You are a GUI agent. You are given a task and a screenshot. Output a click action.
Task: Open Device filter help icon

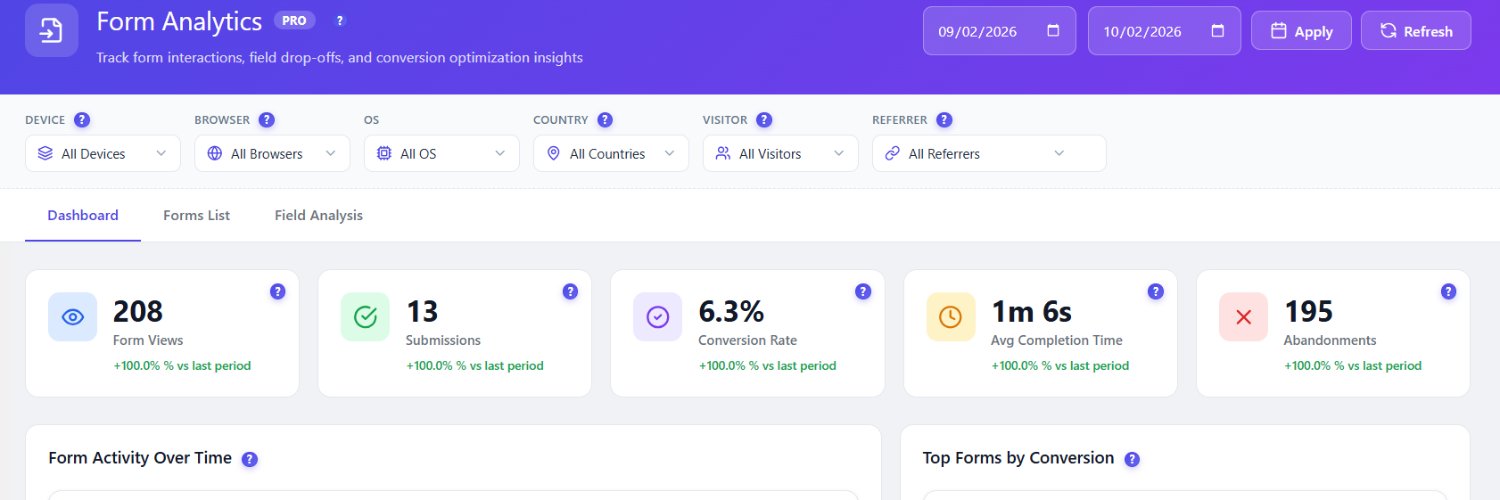click(82, 120)
